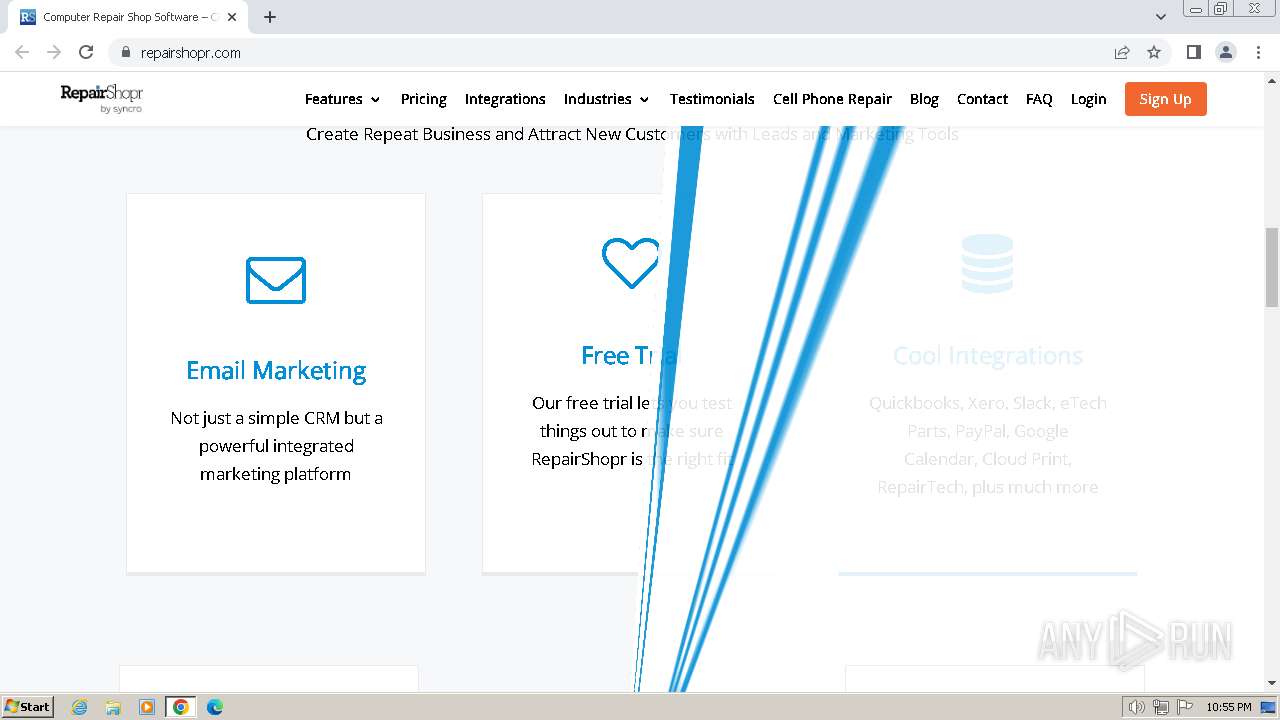Click the volume speaker tray icon
This screenshot has height=720, width=1280.
point(1136,707)
